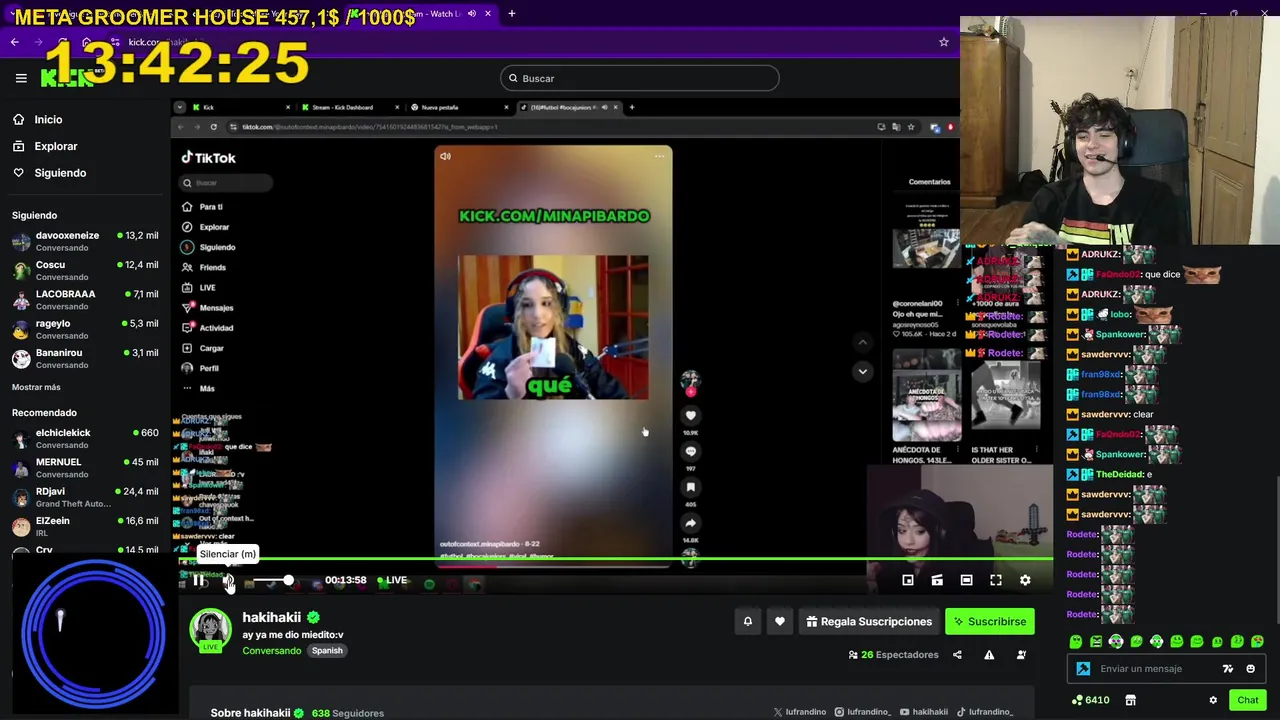1280x720 pixels.
Task: Click Mensajes in streamed TikTok page
Action: click(216, 308)
